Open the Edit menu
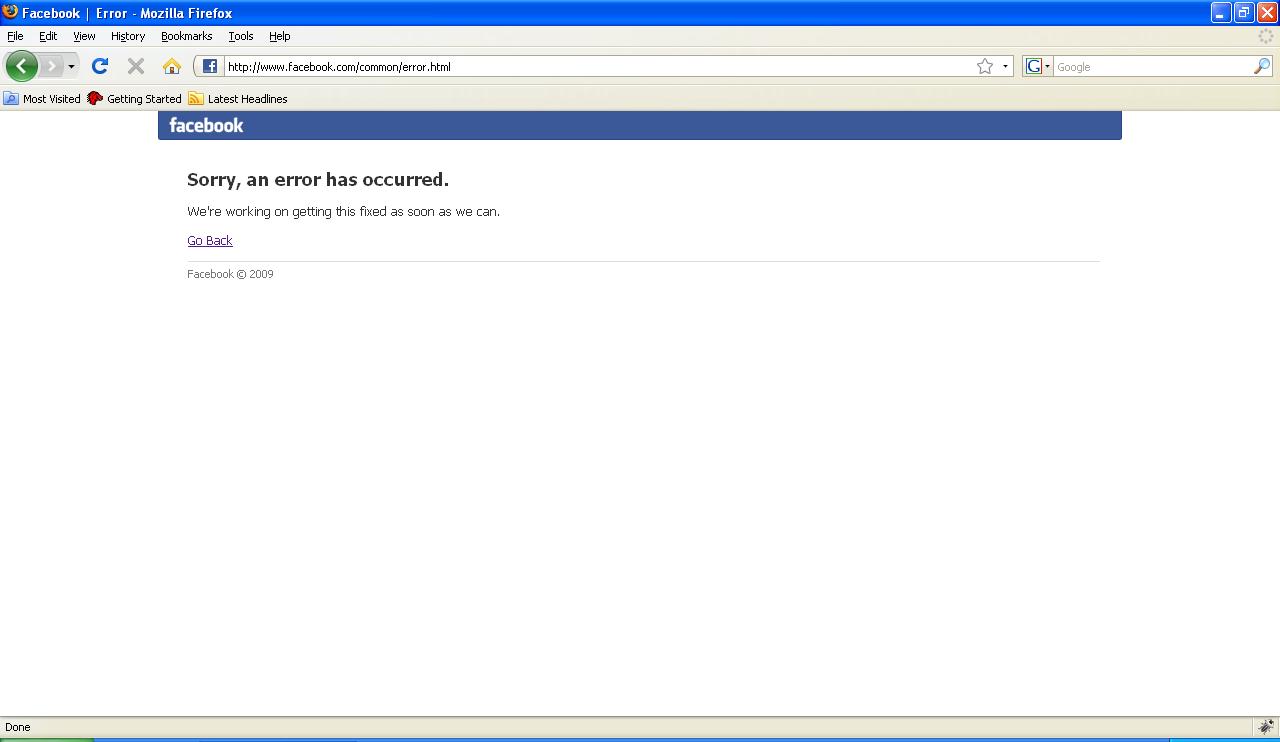1280x742 pixels. click(48, 36)
